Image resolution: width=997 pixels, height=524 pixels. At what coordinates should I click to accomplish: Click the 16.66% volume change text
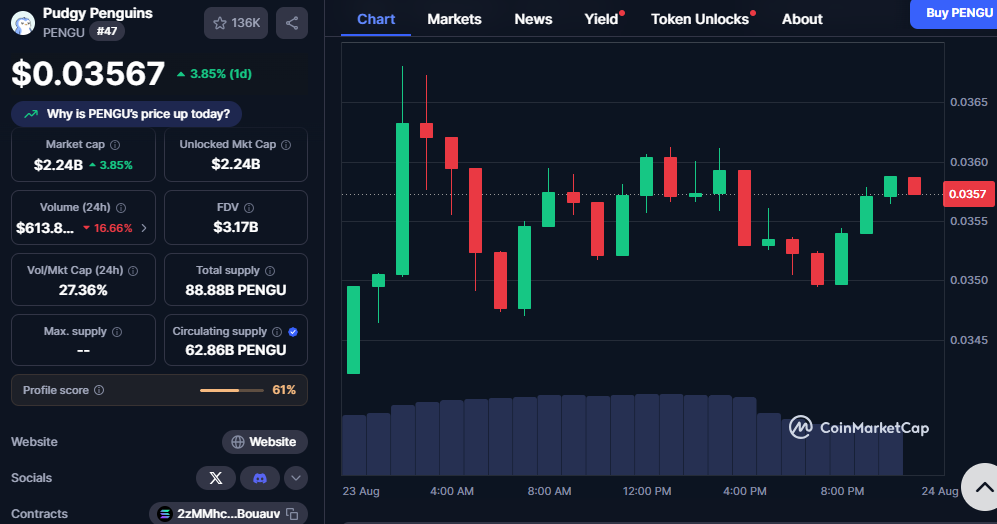pyautogui.click(x=113, y=228)
